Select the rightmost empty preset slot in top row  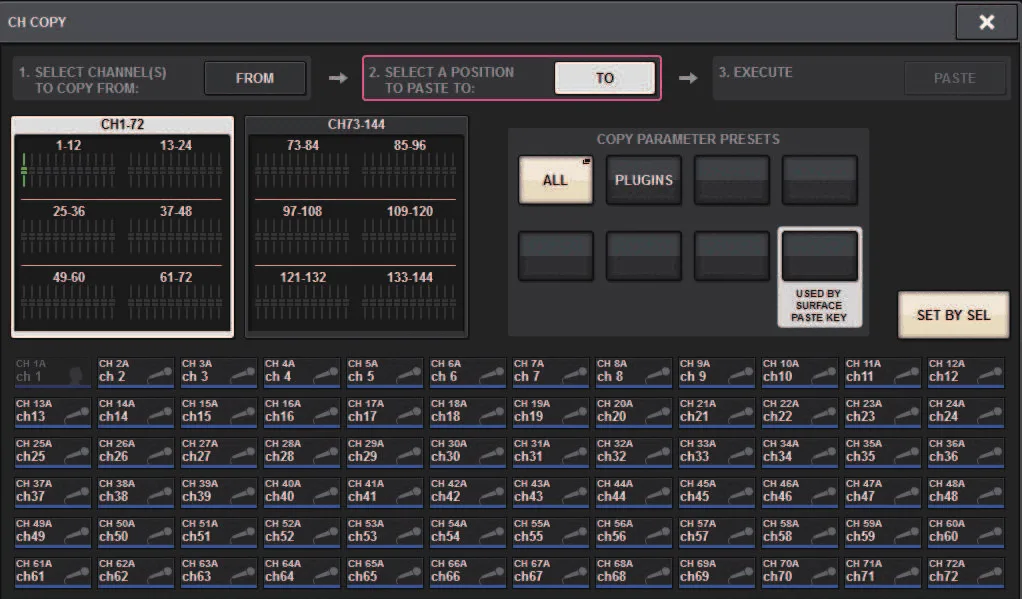point(819,180)
